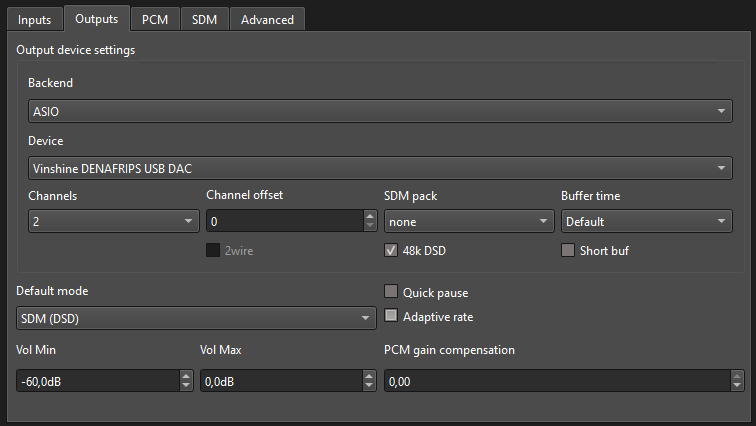Increase Channel offset with up arrow
This screenshot has width=756, height=426.
[370, 216]
